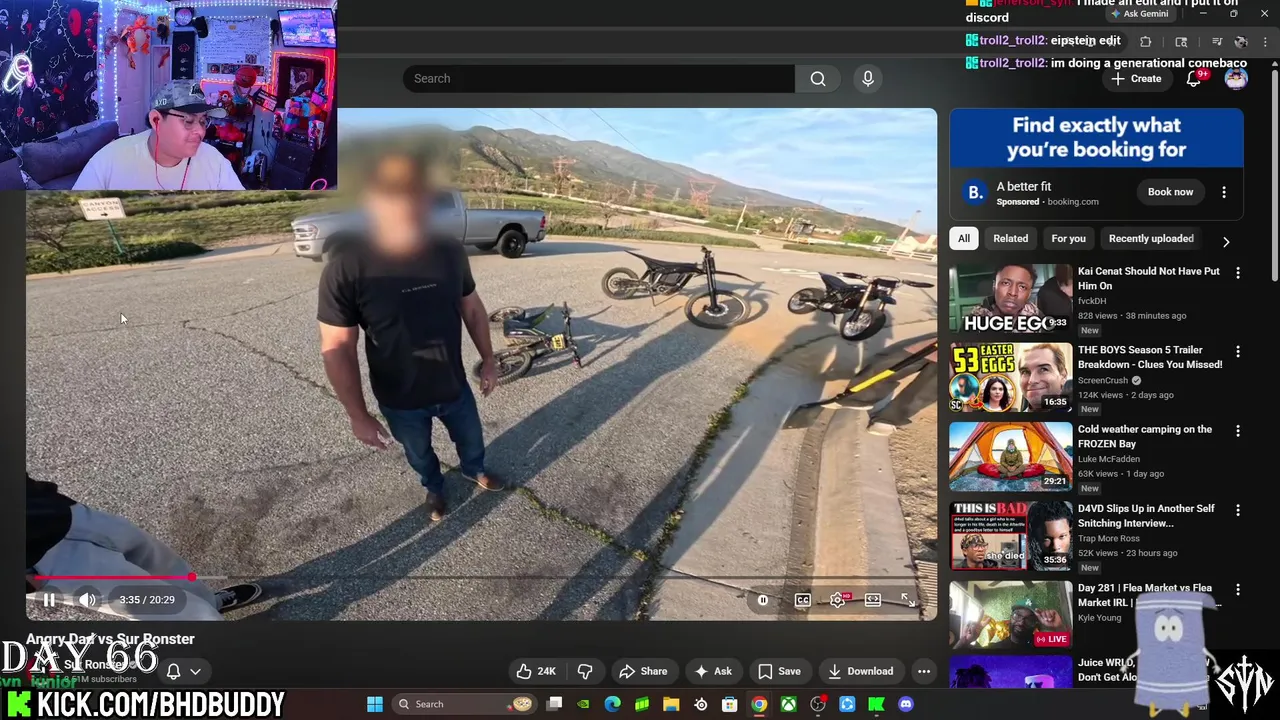Open D4VD Slips Up video title
Image resolution: width=1280 pixels, height=720 pixels.
(x=1146, y=516)
